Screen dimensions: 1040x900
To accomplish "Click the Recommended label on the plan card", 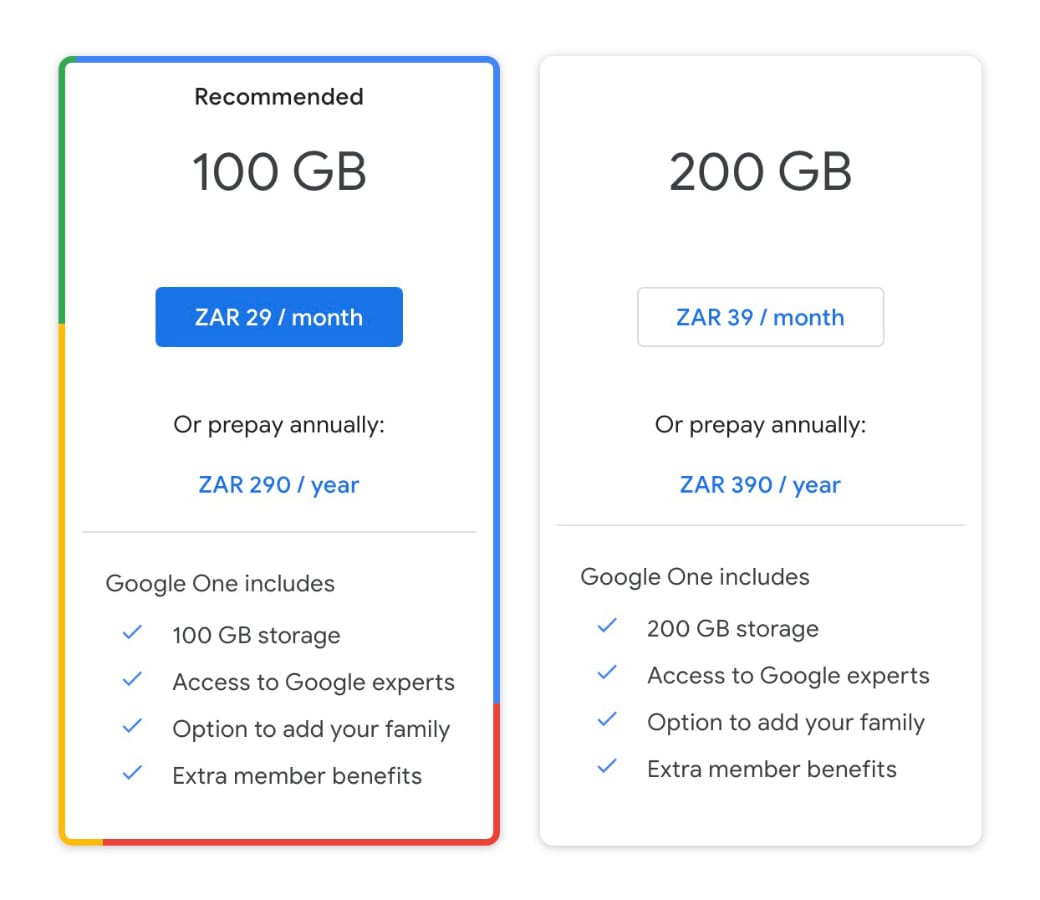I will (x=279, y=97).
